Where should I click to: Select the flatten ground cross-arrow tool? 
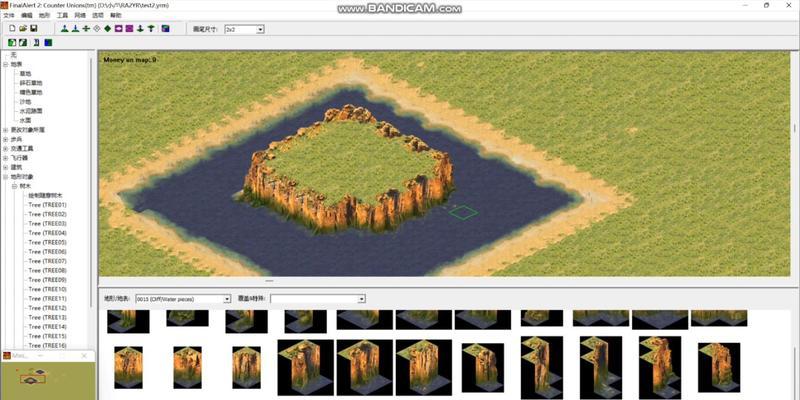(x=86, y=29)
